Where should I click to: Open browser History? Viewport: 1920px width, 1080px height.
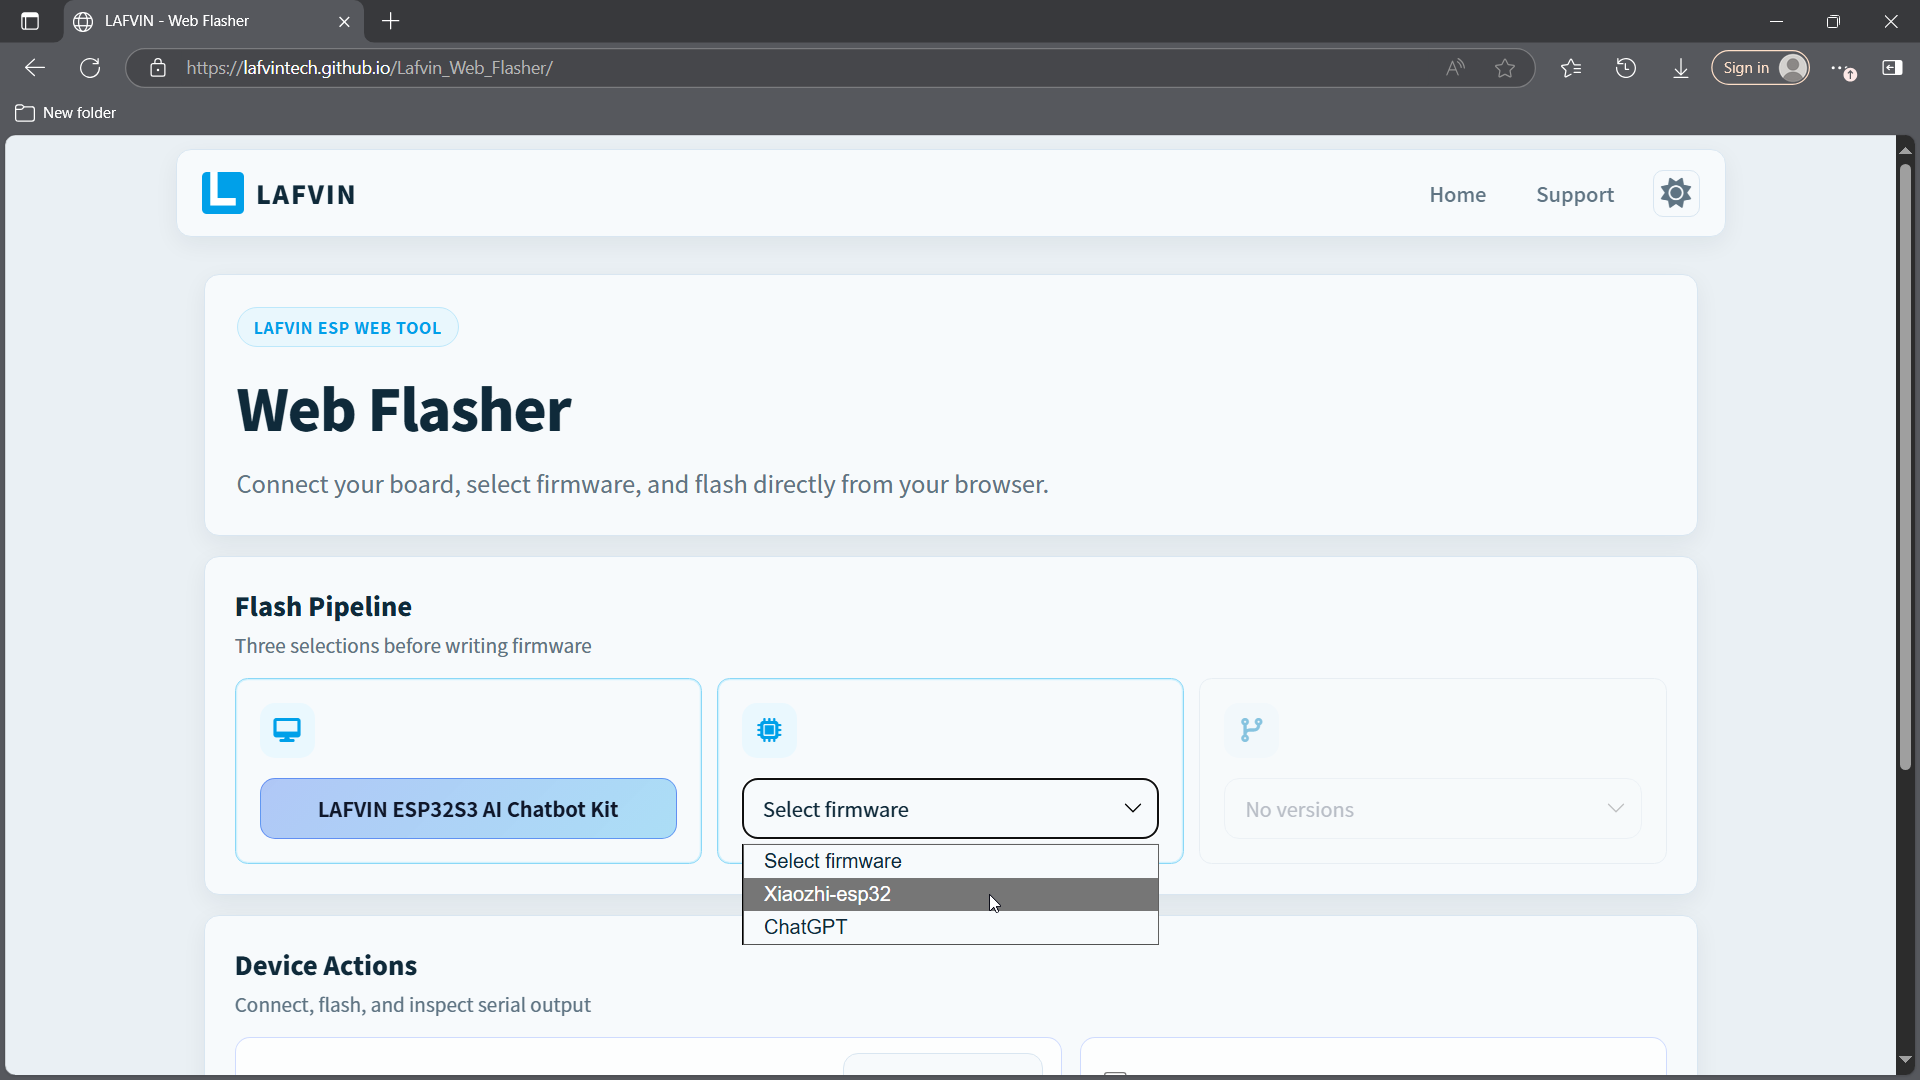pos(1626,68)
